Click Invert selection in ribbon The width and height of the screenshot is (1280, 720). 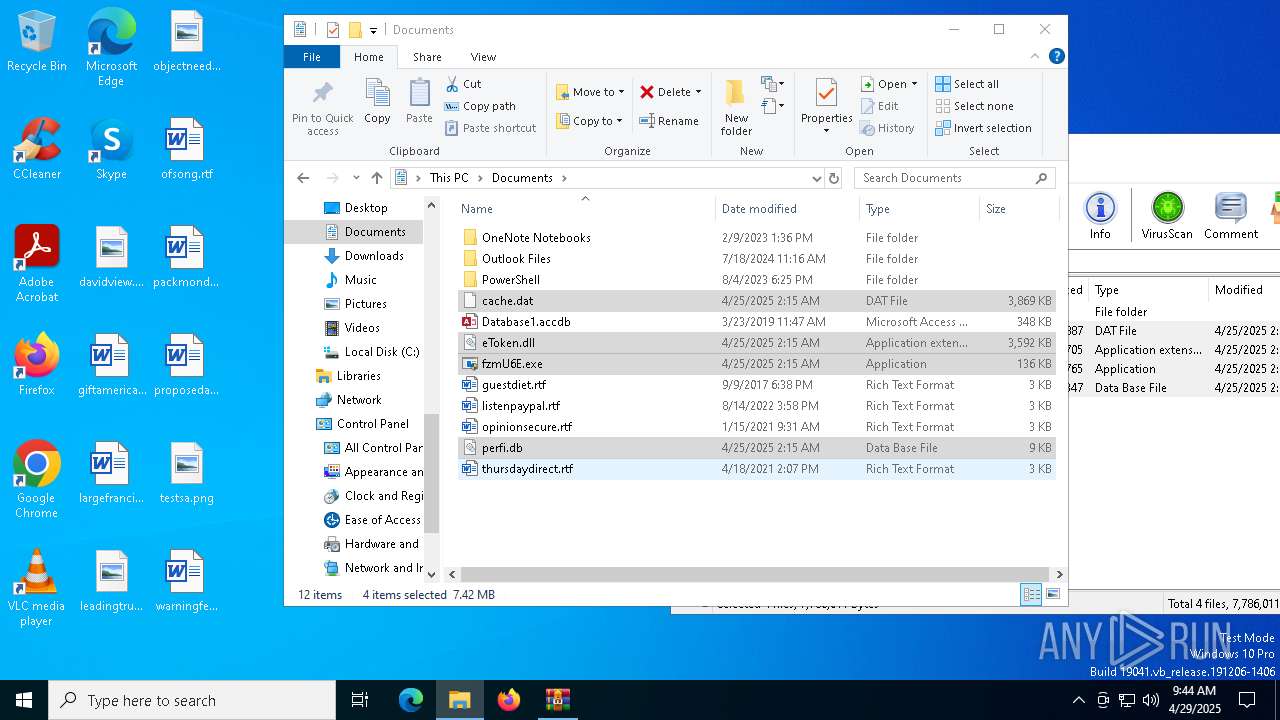tap(983, 128)
